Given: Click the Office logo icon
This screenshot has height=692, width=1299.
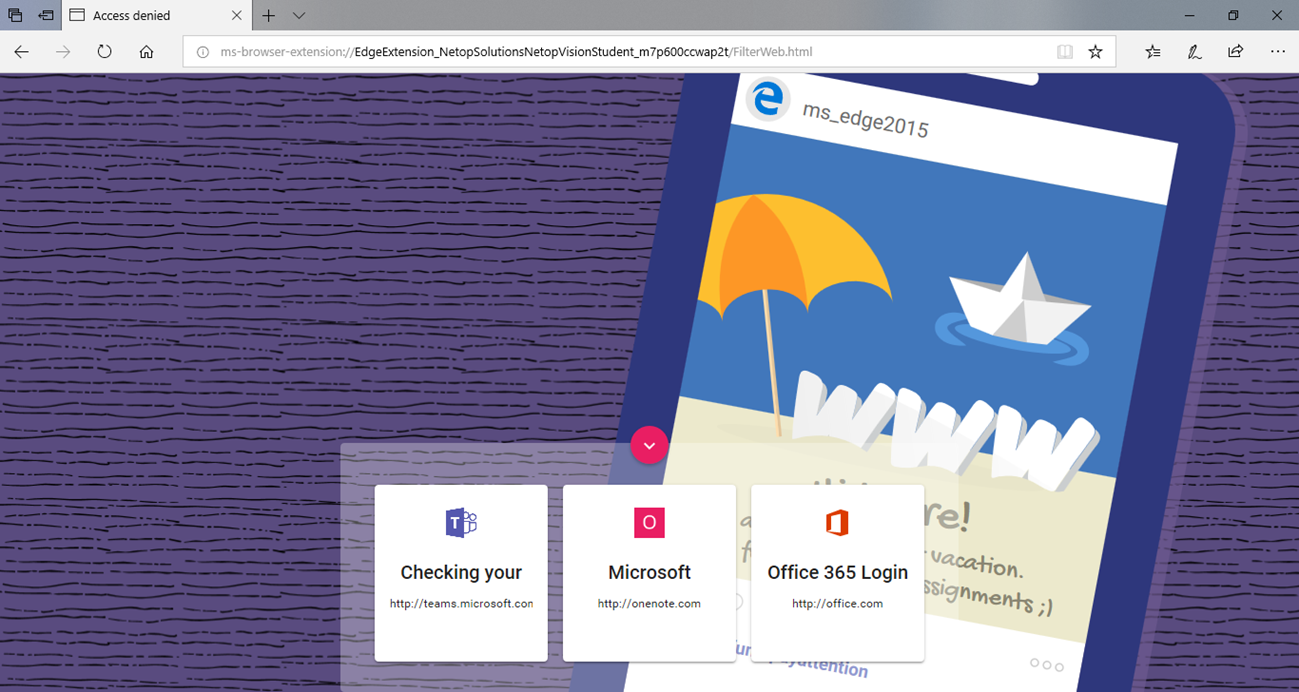Looking at the screenshot, I should (837, 523).
